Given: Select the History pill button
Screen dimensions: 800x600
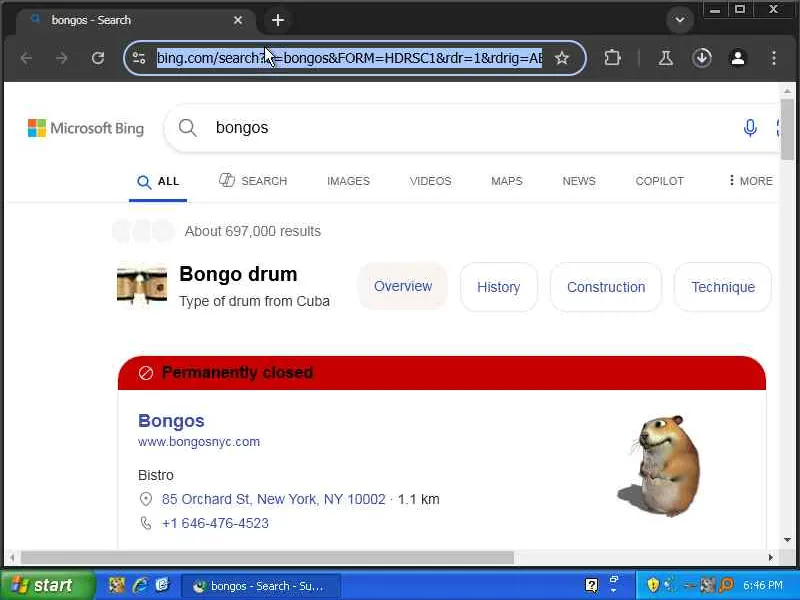Looking at the screenshot, I should point(498,287).
